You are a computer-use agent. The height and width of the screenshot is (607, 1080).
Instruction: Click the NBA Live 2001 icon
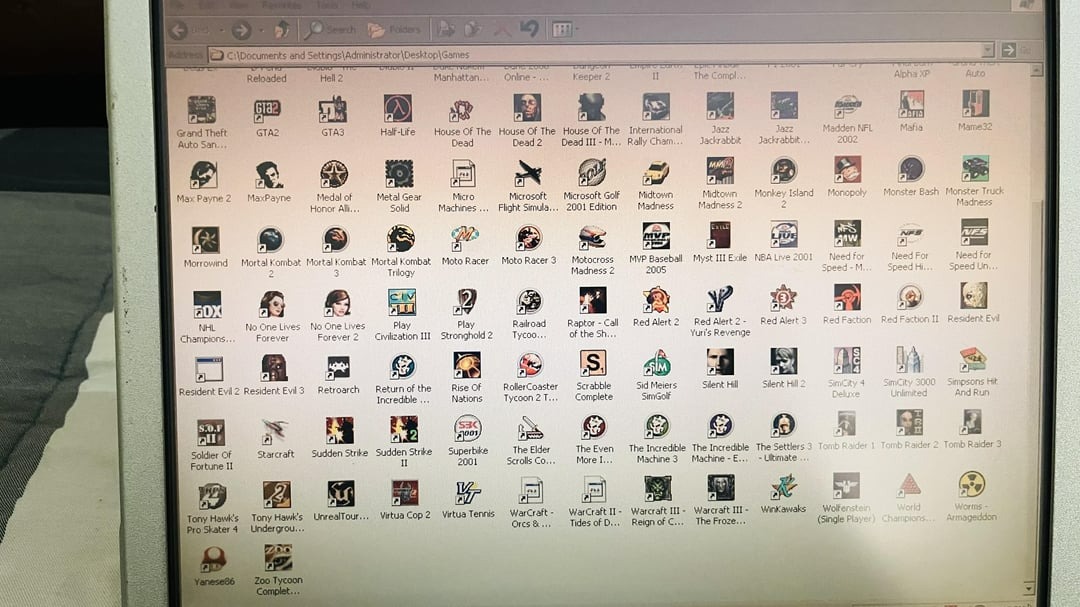tap(784, 235)
